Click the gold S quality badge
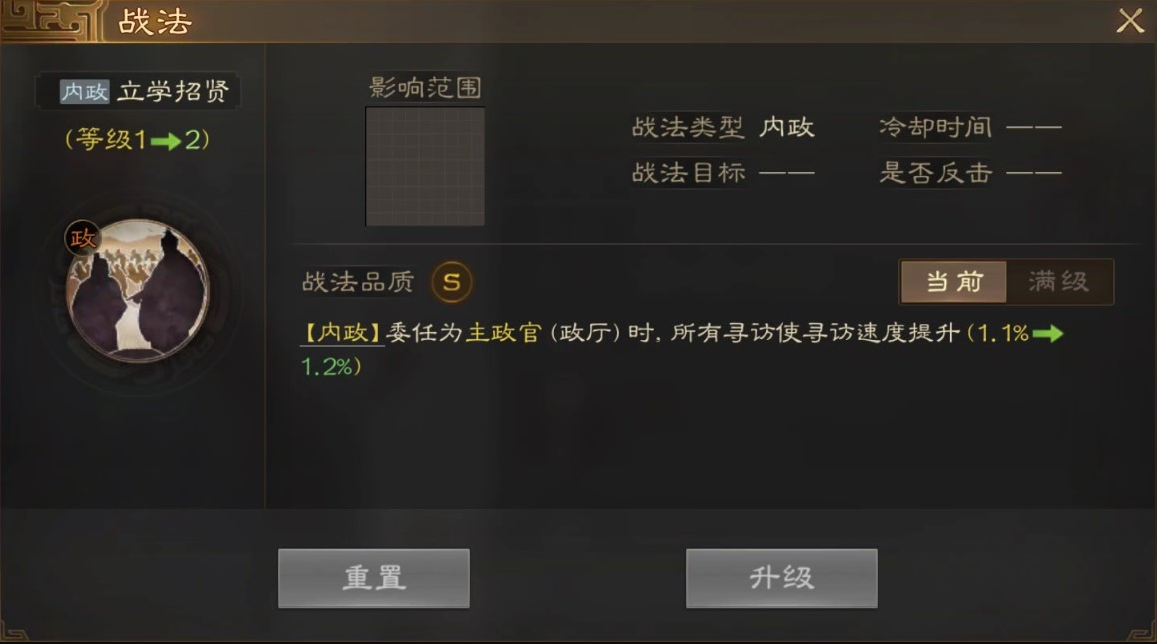Viewport: 1157px width, 644px height. [452, 282]
